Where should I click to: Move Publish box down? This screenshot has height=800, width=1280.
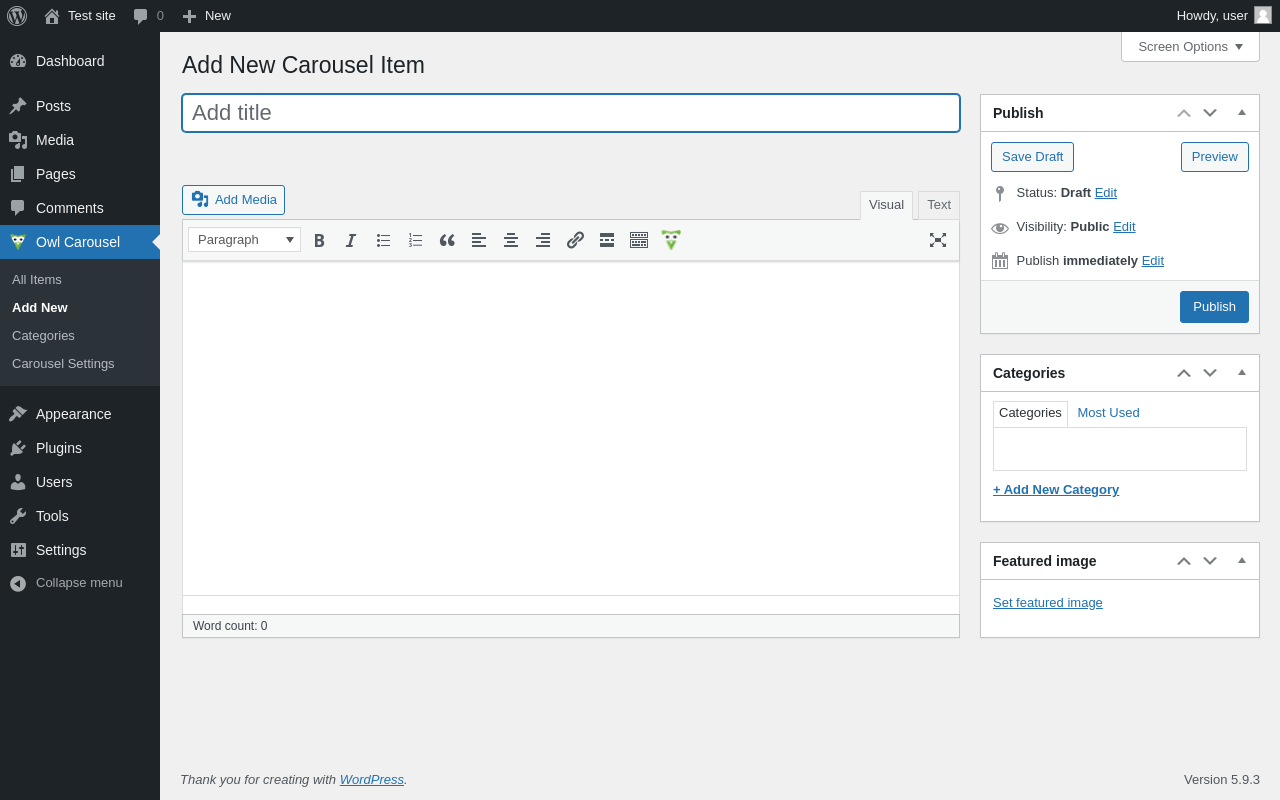[1210, 113]
